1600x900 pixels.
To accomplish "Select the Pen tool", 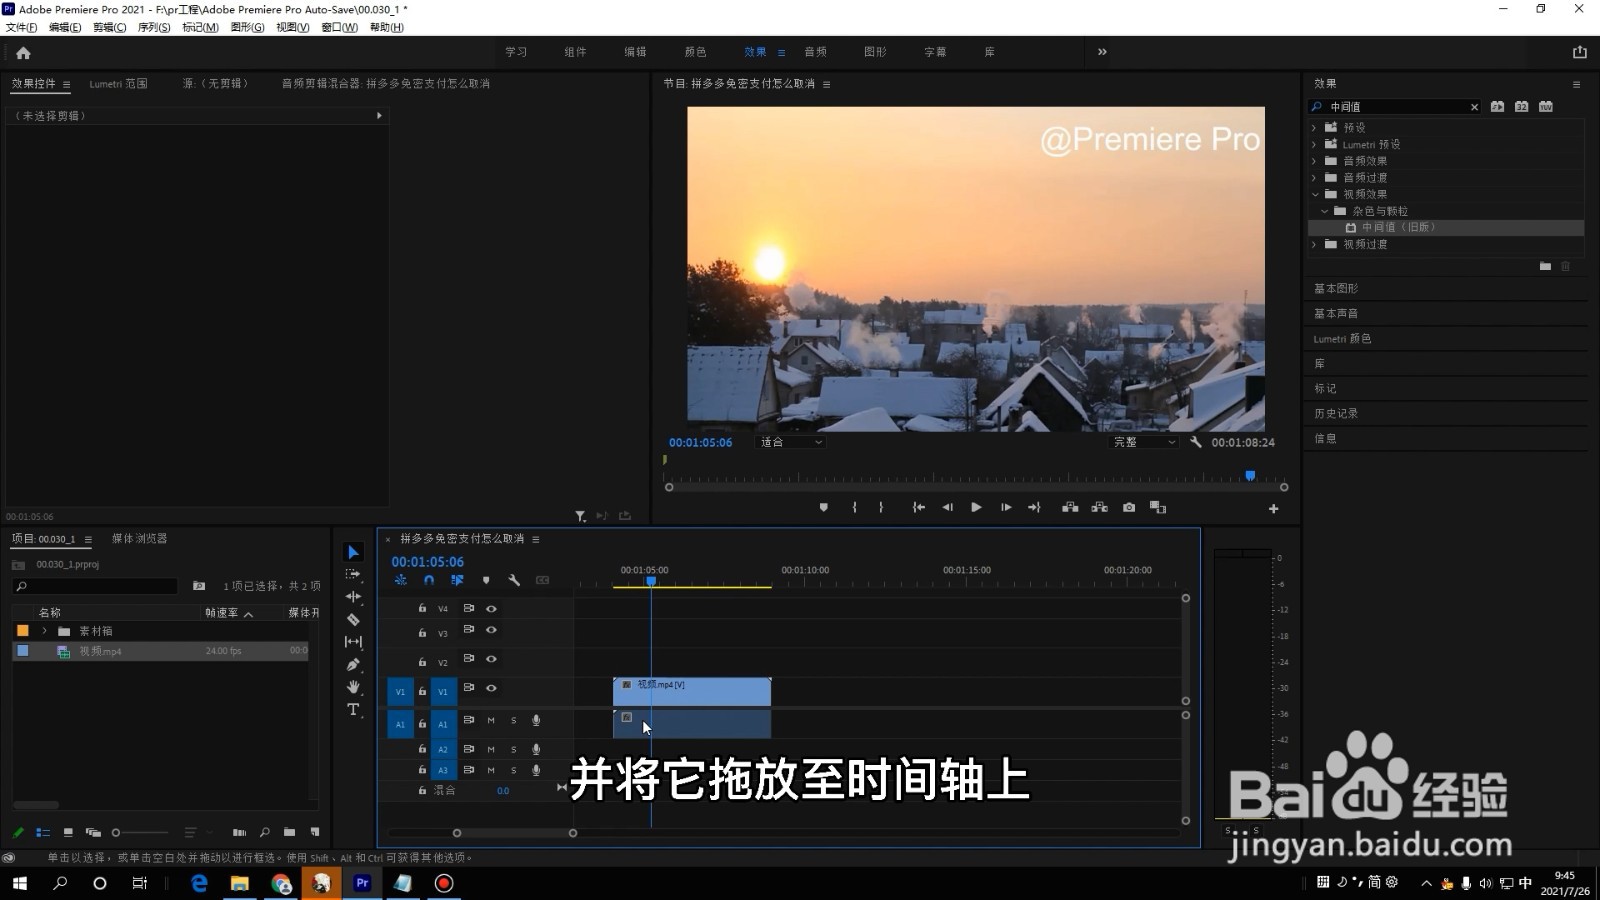I will point(353,666).
